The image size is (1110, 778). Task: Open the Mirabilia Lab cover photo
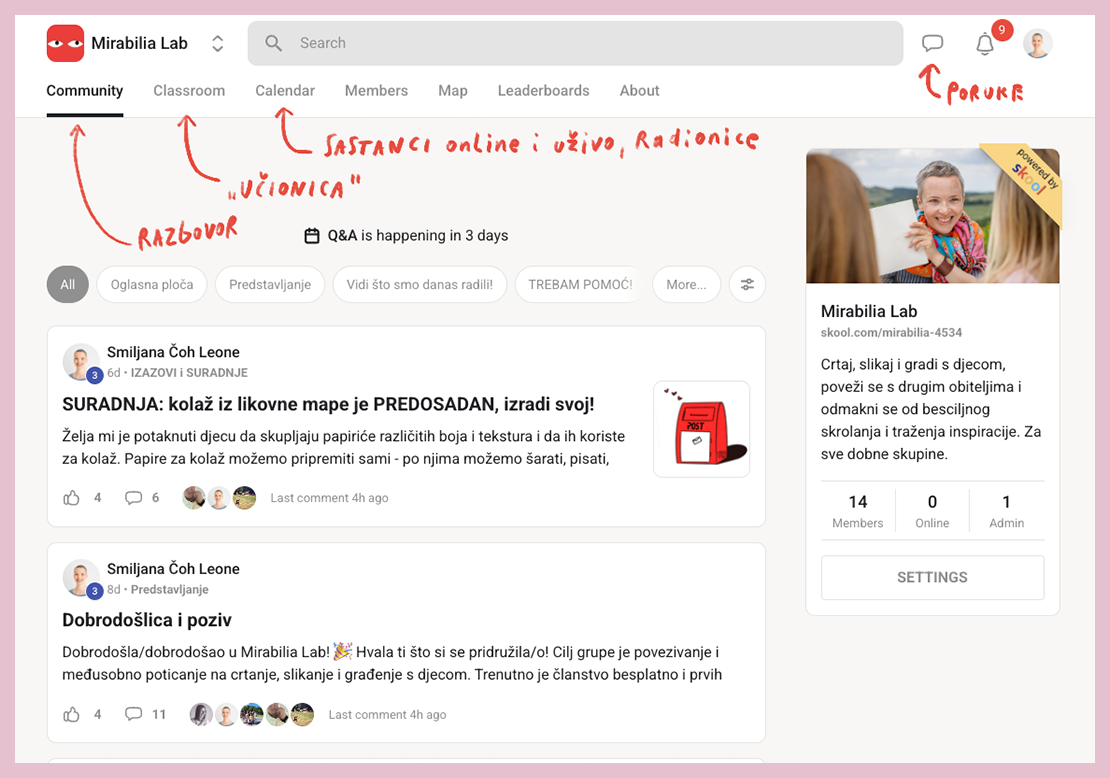point(932,216)
